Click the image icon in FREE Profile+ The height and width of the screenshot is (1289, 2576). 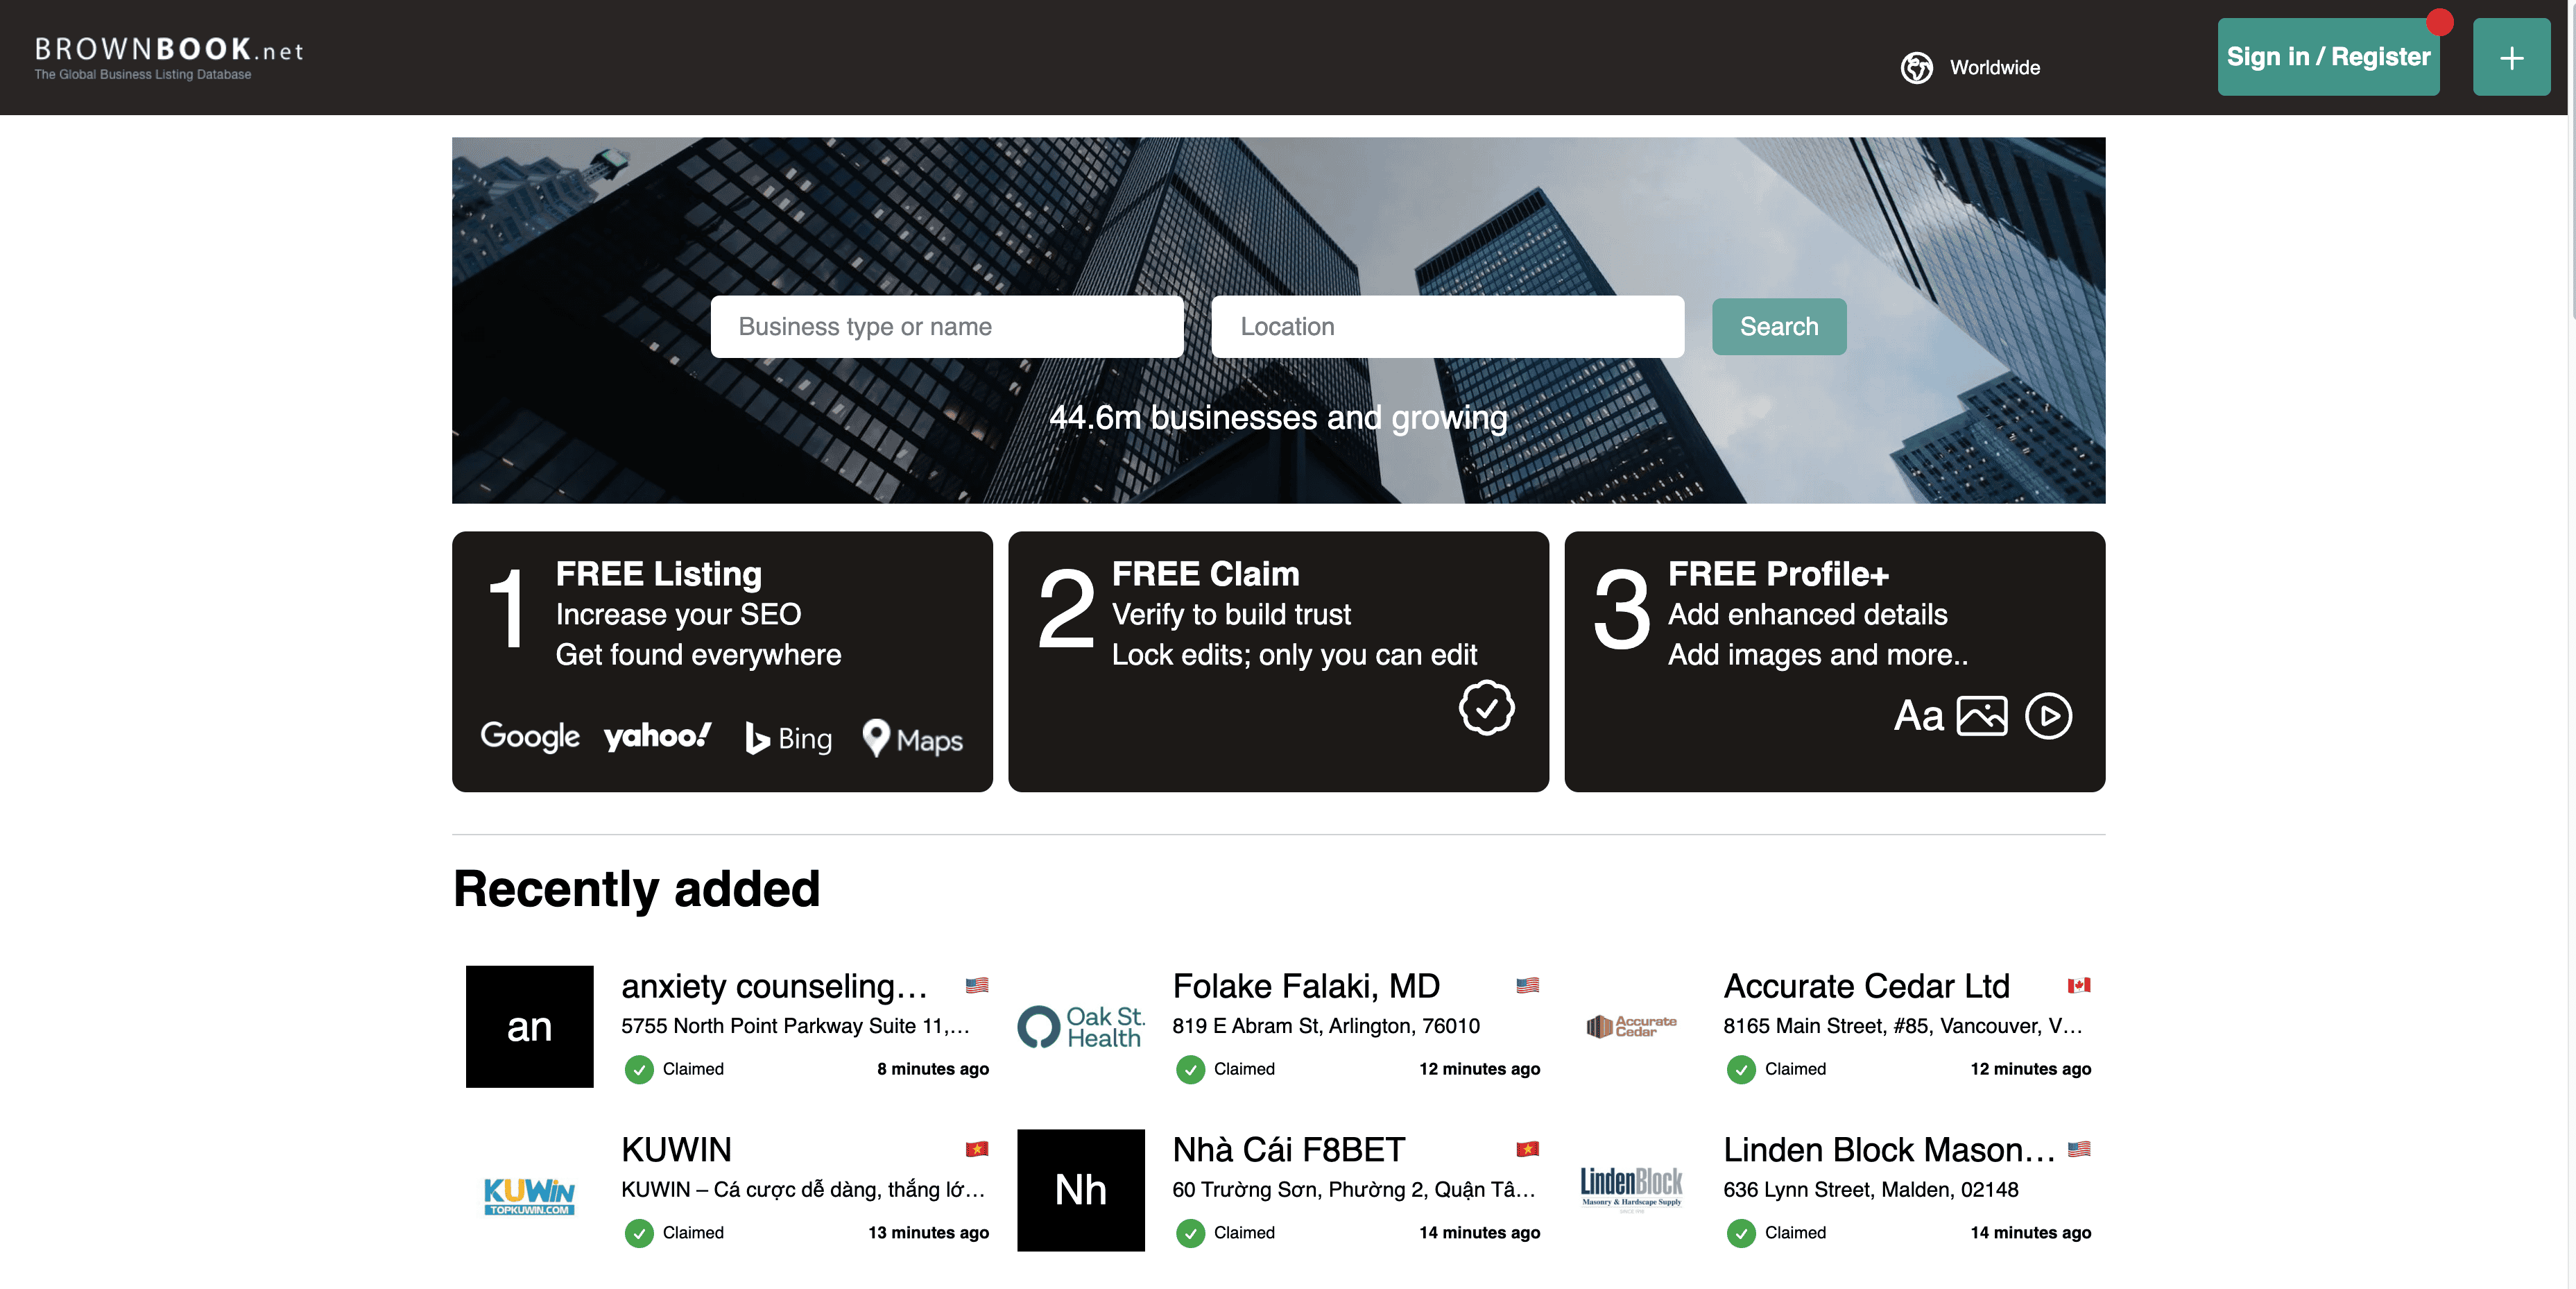[x=1981, y=716]
